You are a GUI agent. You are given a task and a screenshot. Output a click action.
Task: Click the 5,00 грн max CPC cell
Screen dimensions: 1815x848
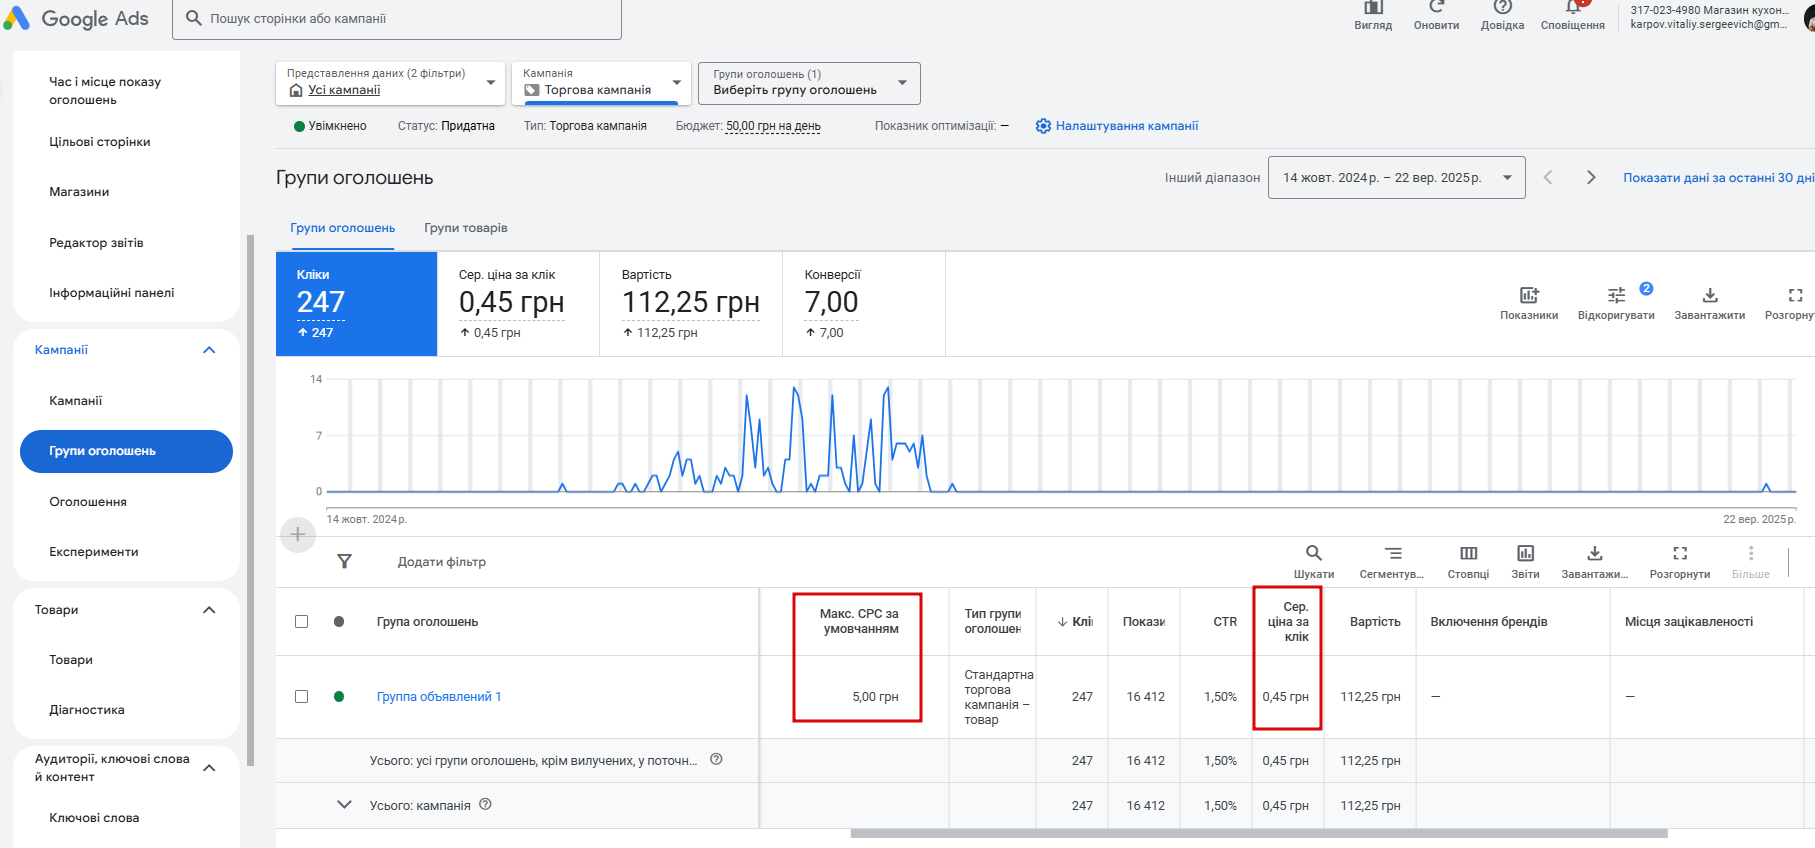(875, 697)
